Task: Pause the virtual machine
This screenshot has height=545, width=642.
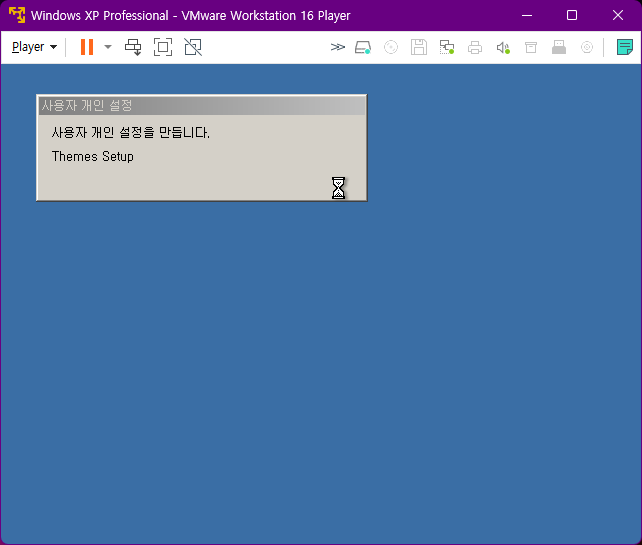Action: coord(87,47)
